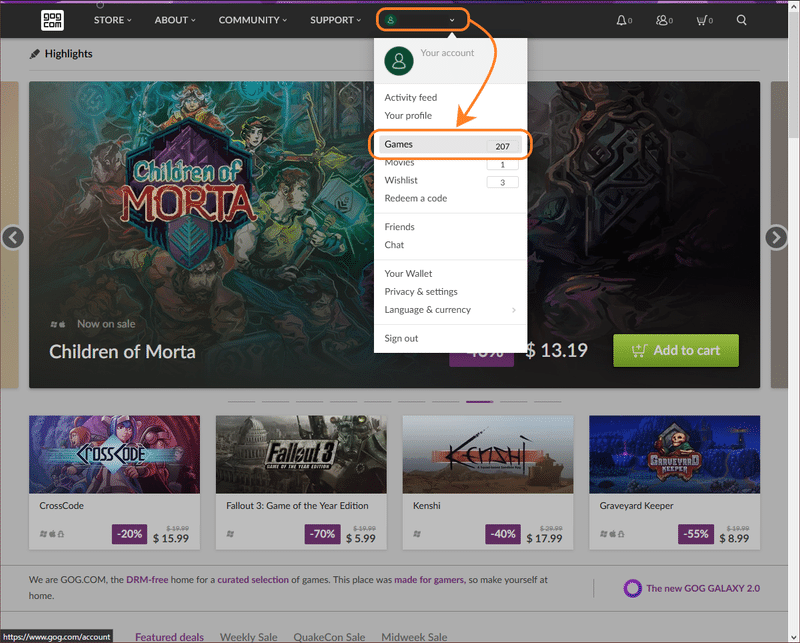Select the last carousel indicator dash

click(x=547, y=402)
